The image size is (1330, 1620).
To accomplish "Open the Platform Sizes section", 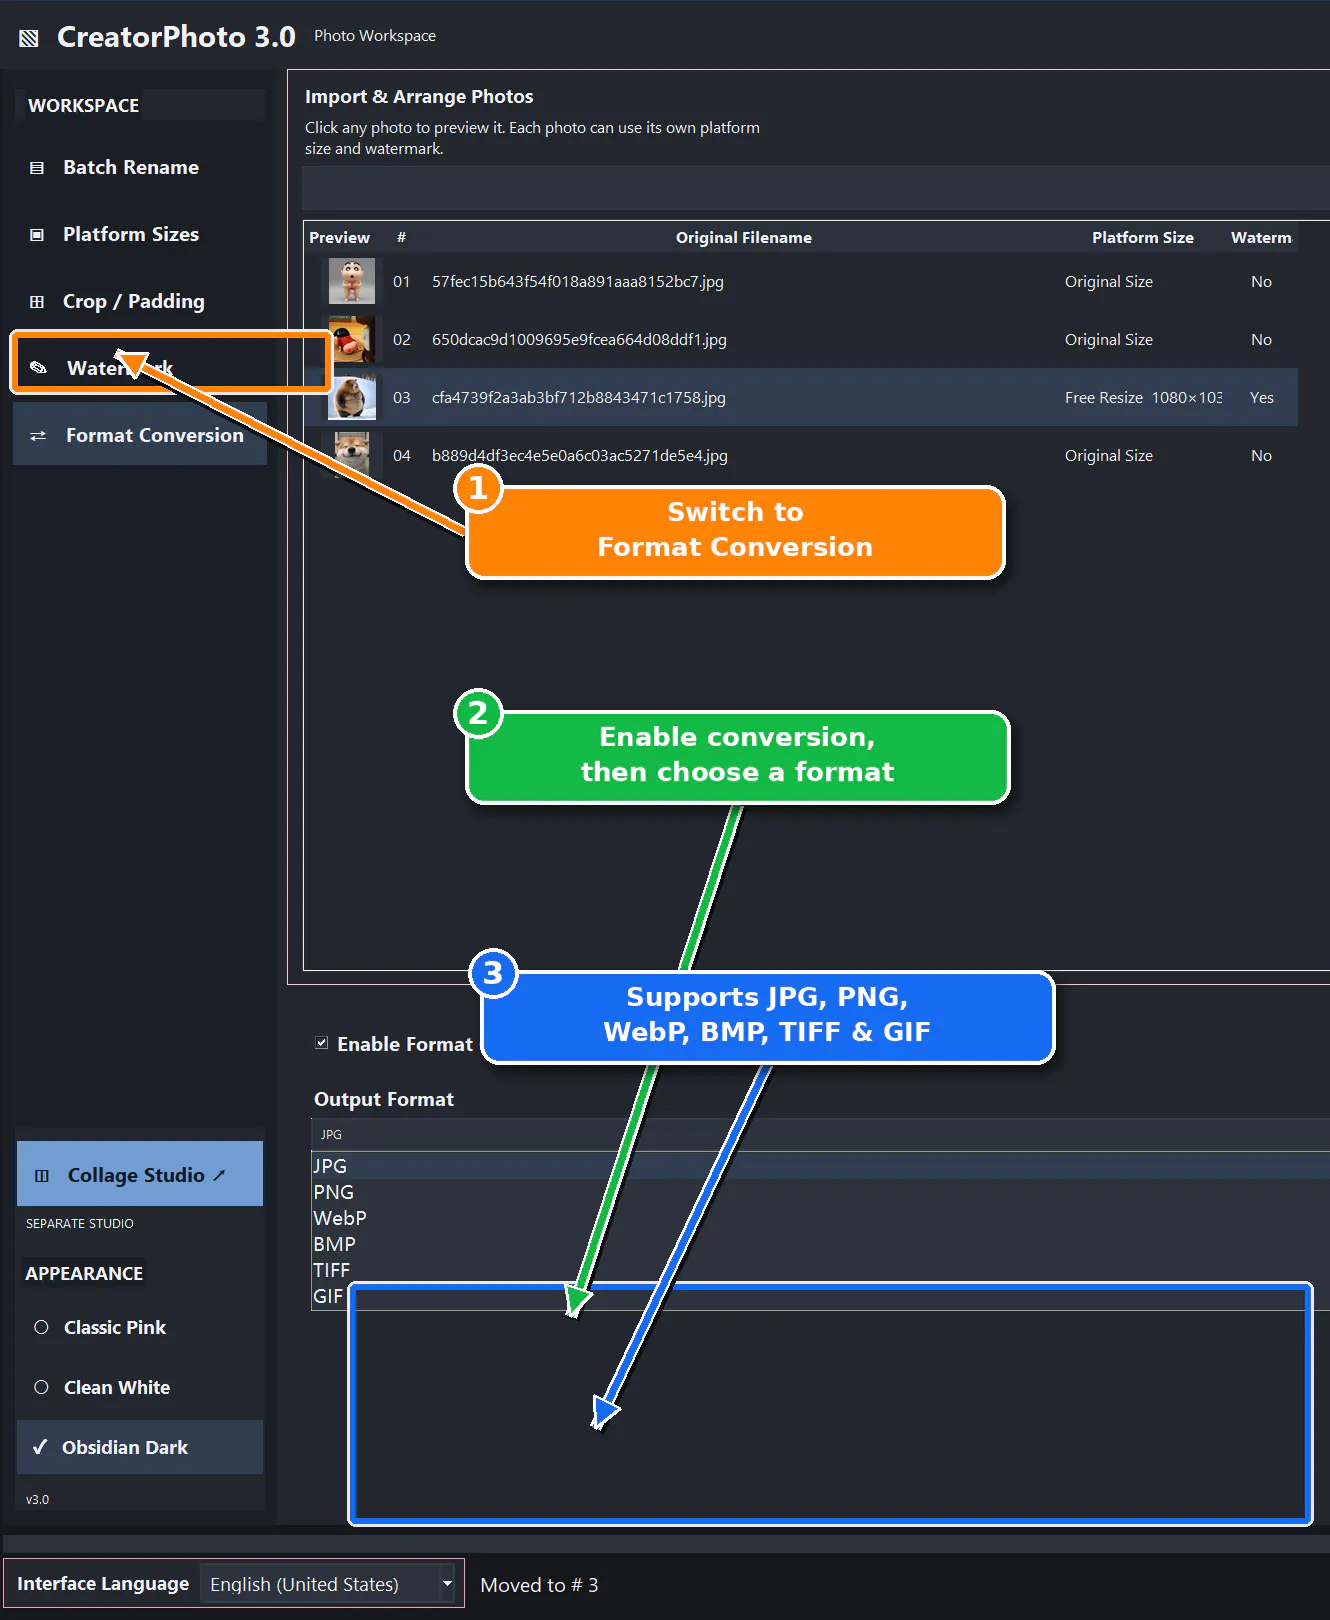I will (x=140, y=234).
